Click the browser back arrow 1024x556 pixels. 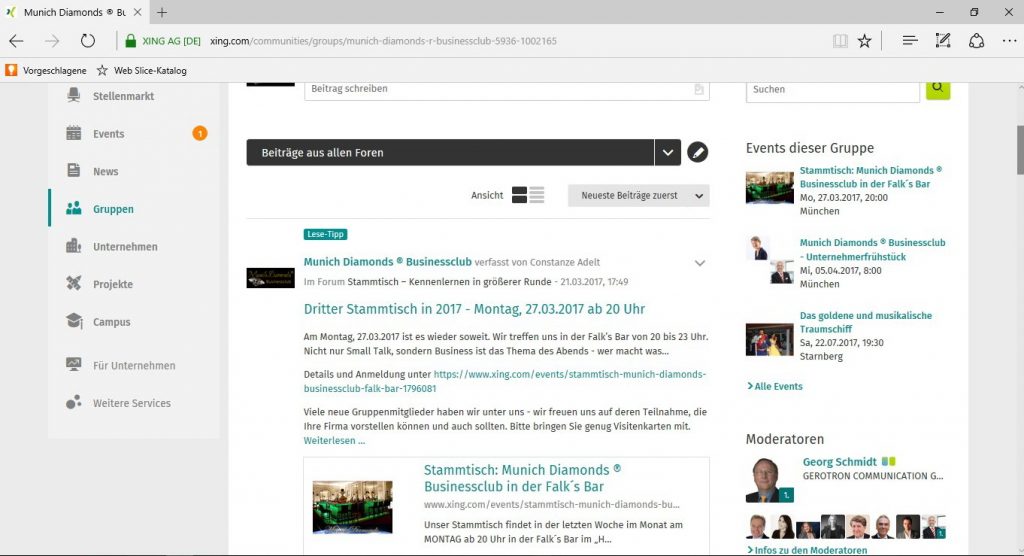click(16, 41)
